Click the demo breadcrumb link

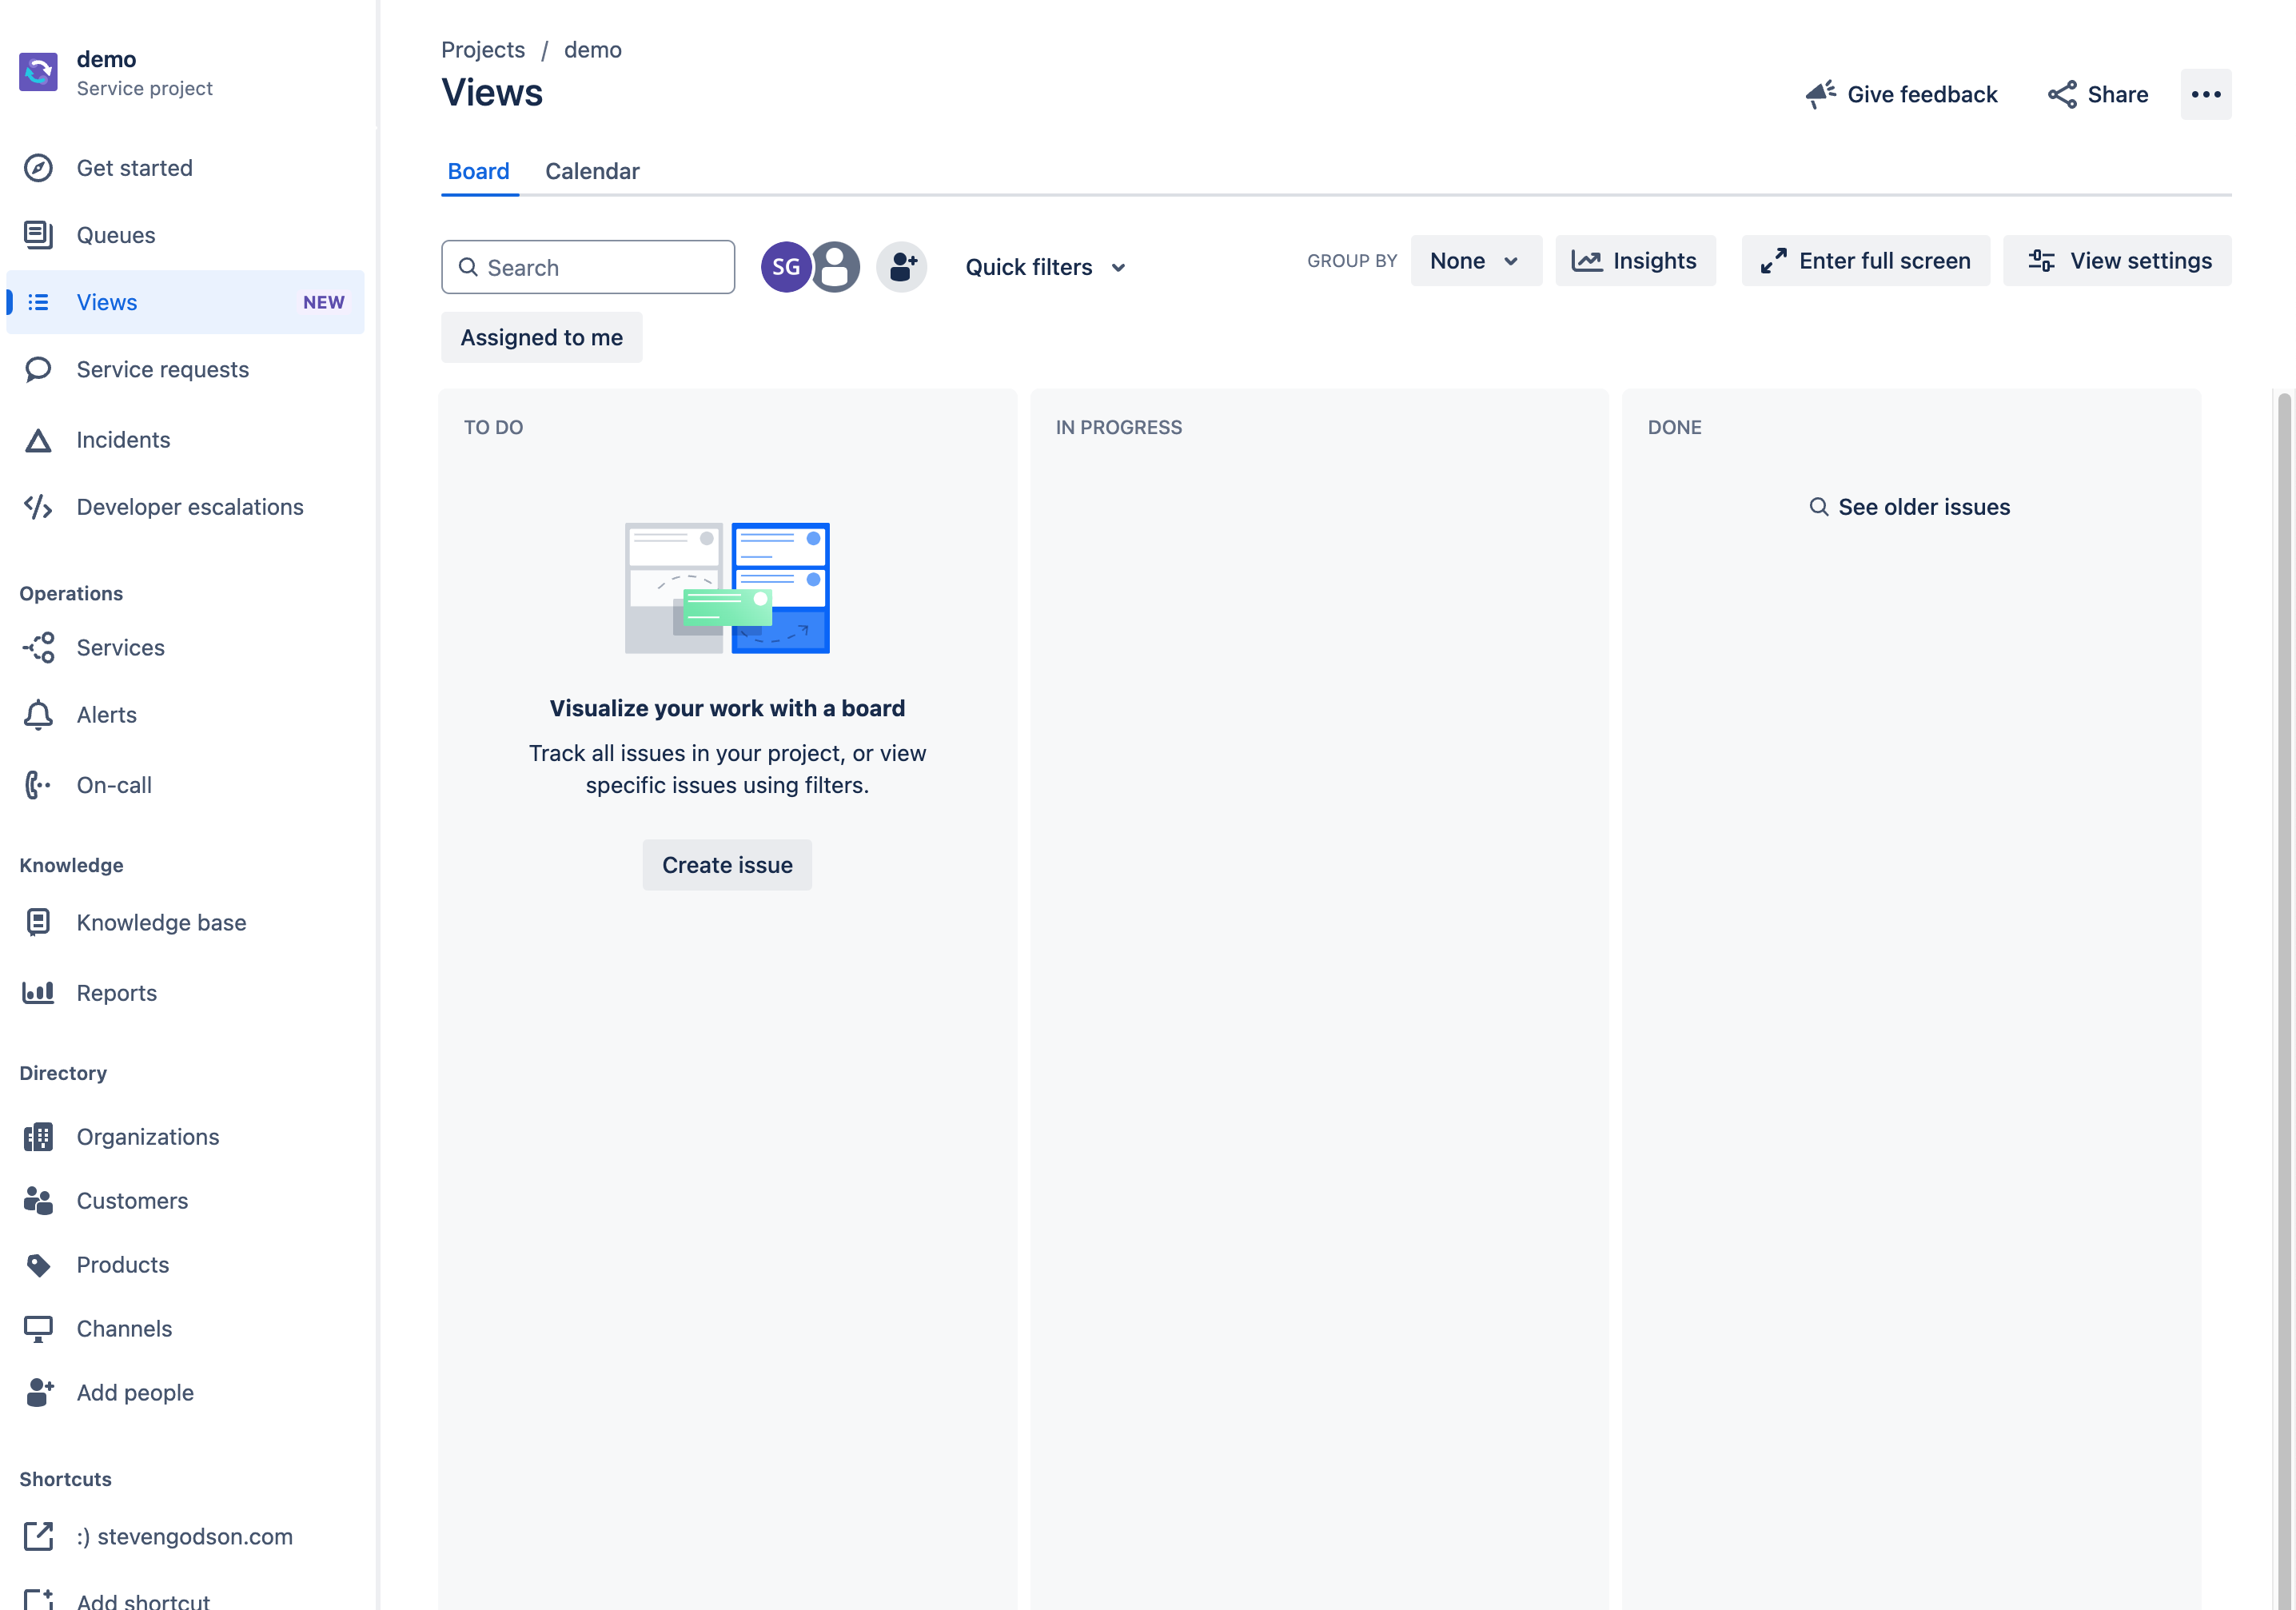(x=593, y=49)
